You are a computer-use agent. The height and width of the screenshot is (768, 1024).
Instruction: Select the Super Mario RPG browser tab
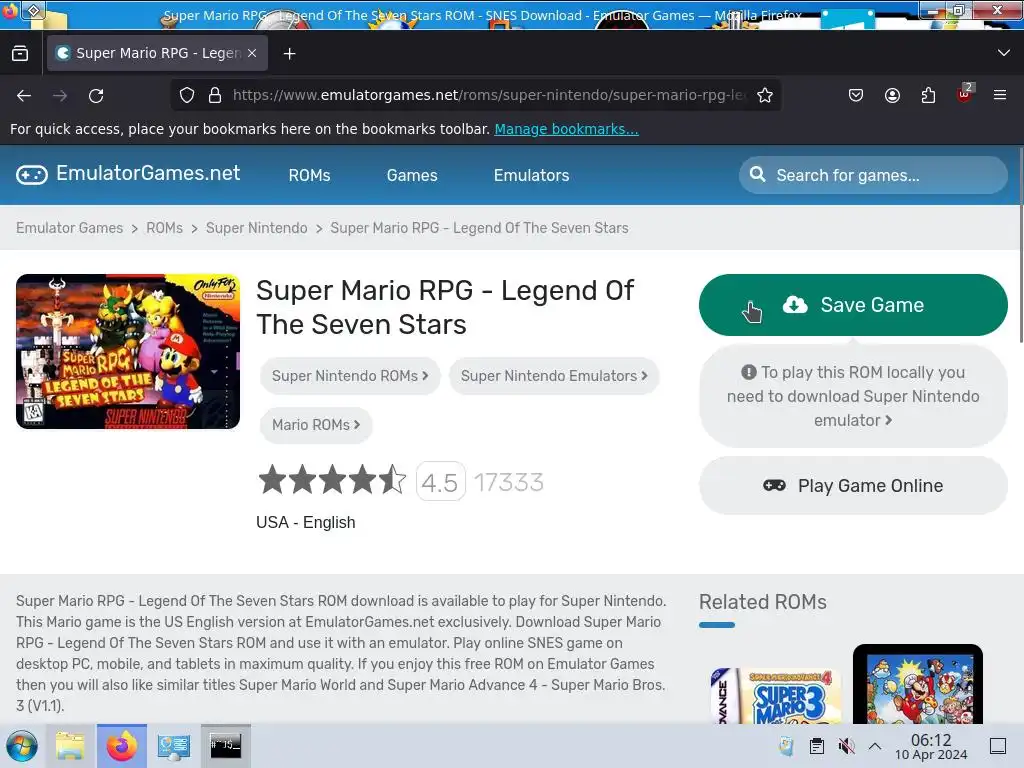(x=157, y=54)
